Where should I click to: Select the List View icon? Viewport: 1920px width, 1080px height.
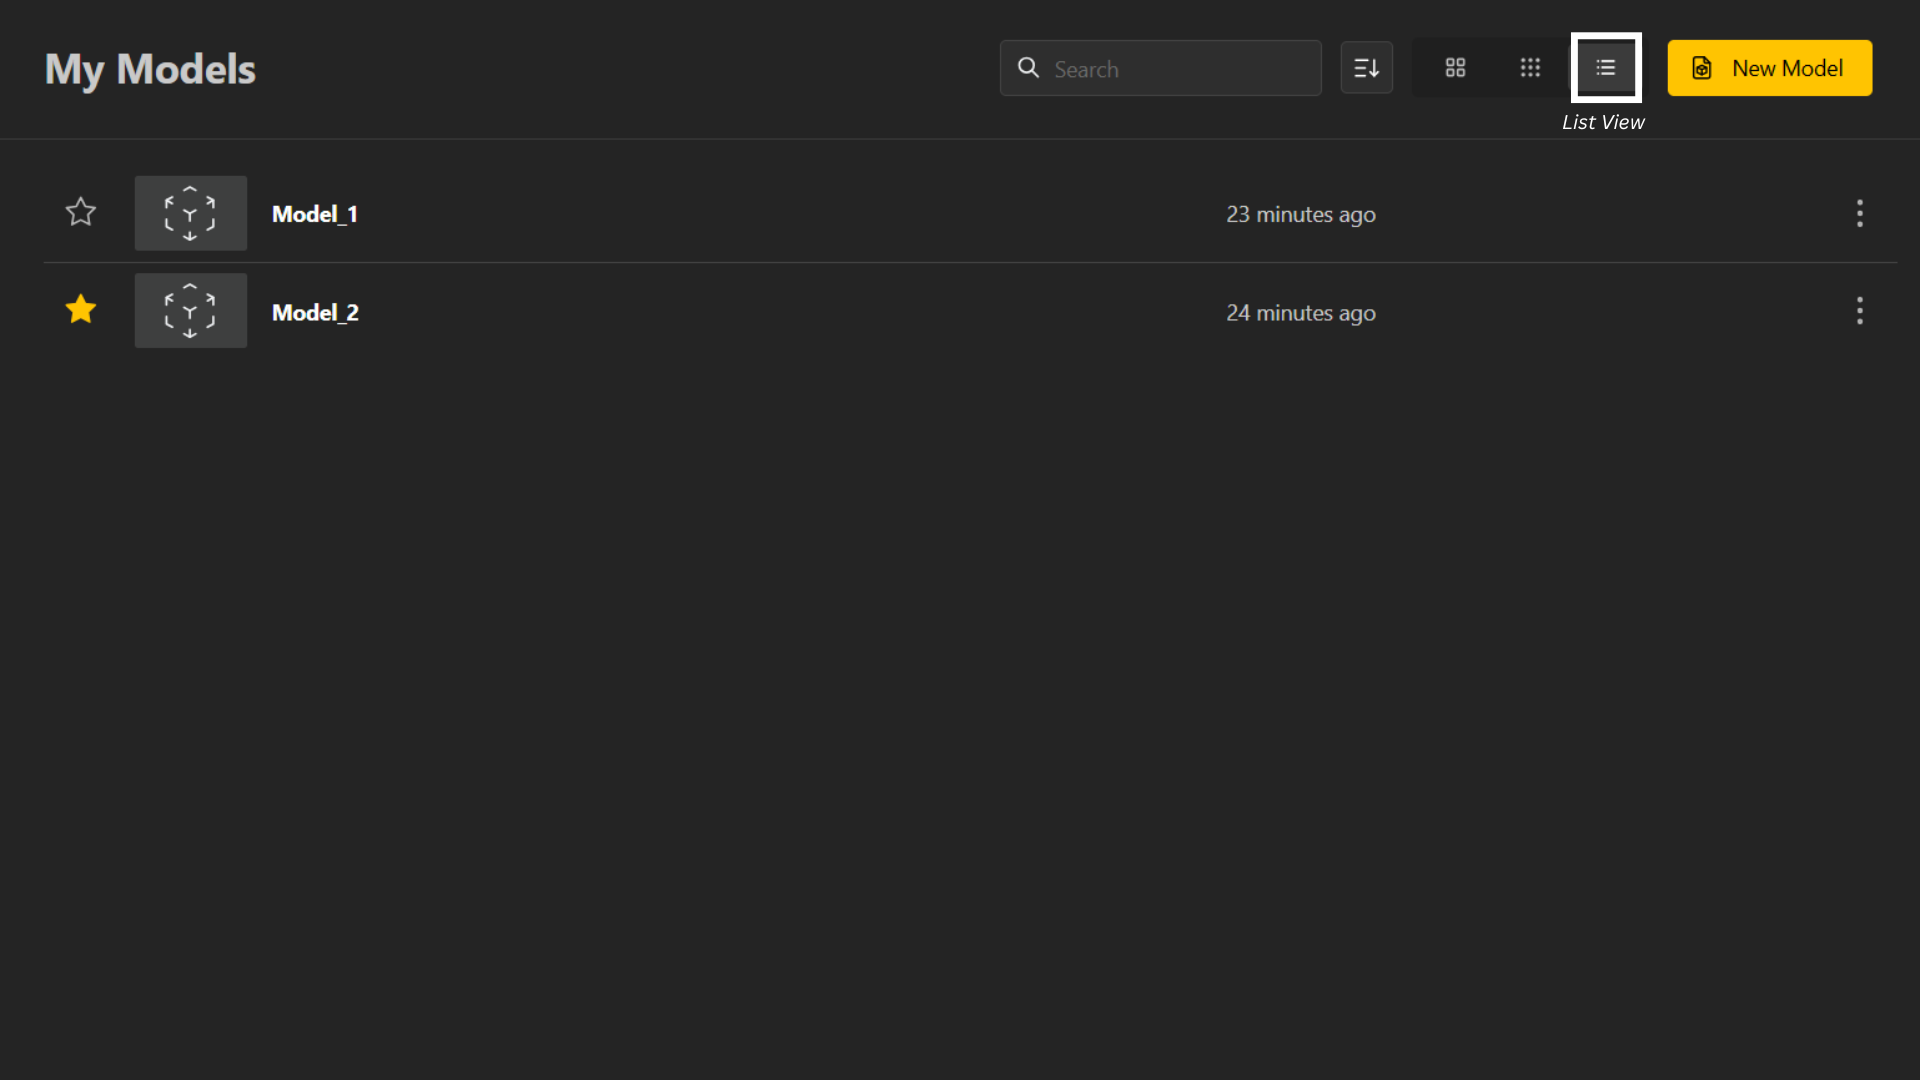click(1606, 68)
